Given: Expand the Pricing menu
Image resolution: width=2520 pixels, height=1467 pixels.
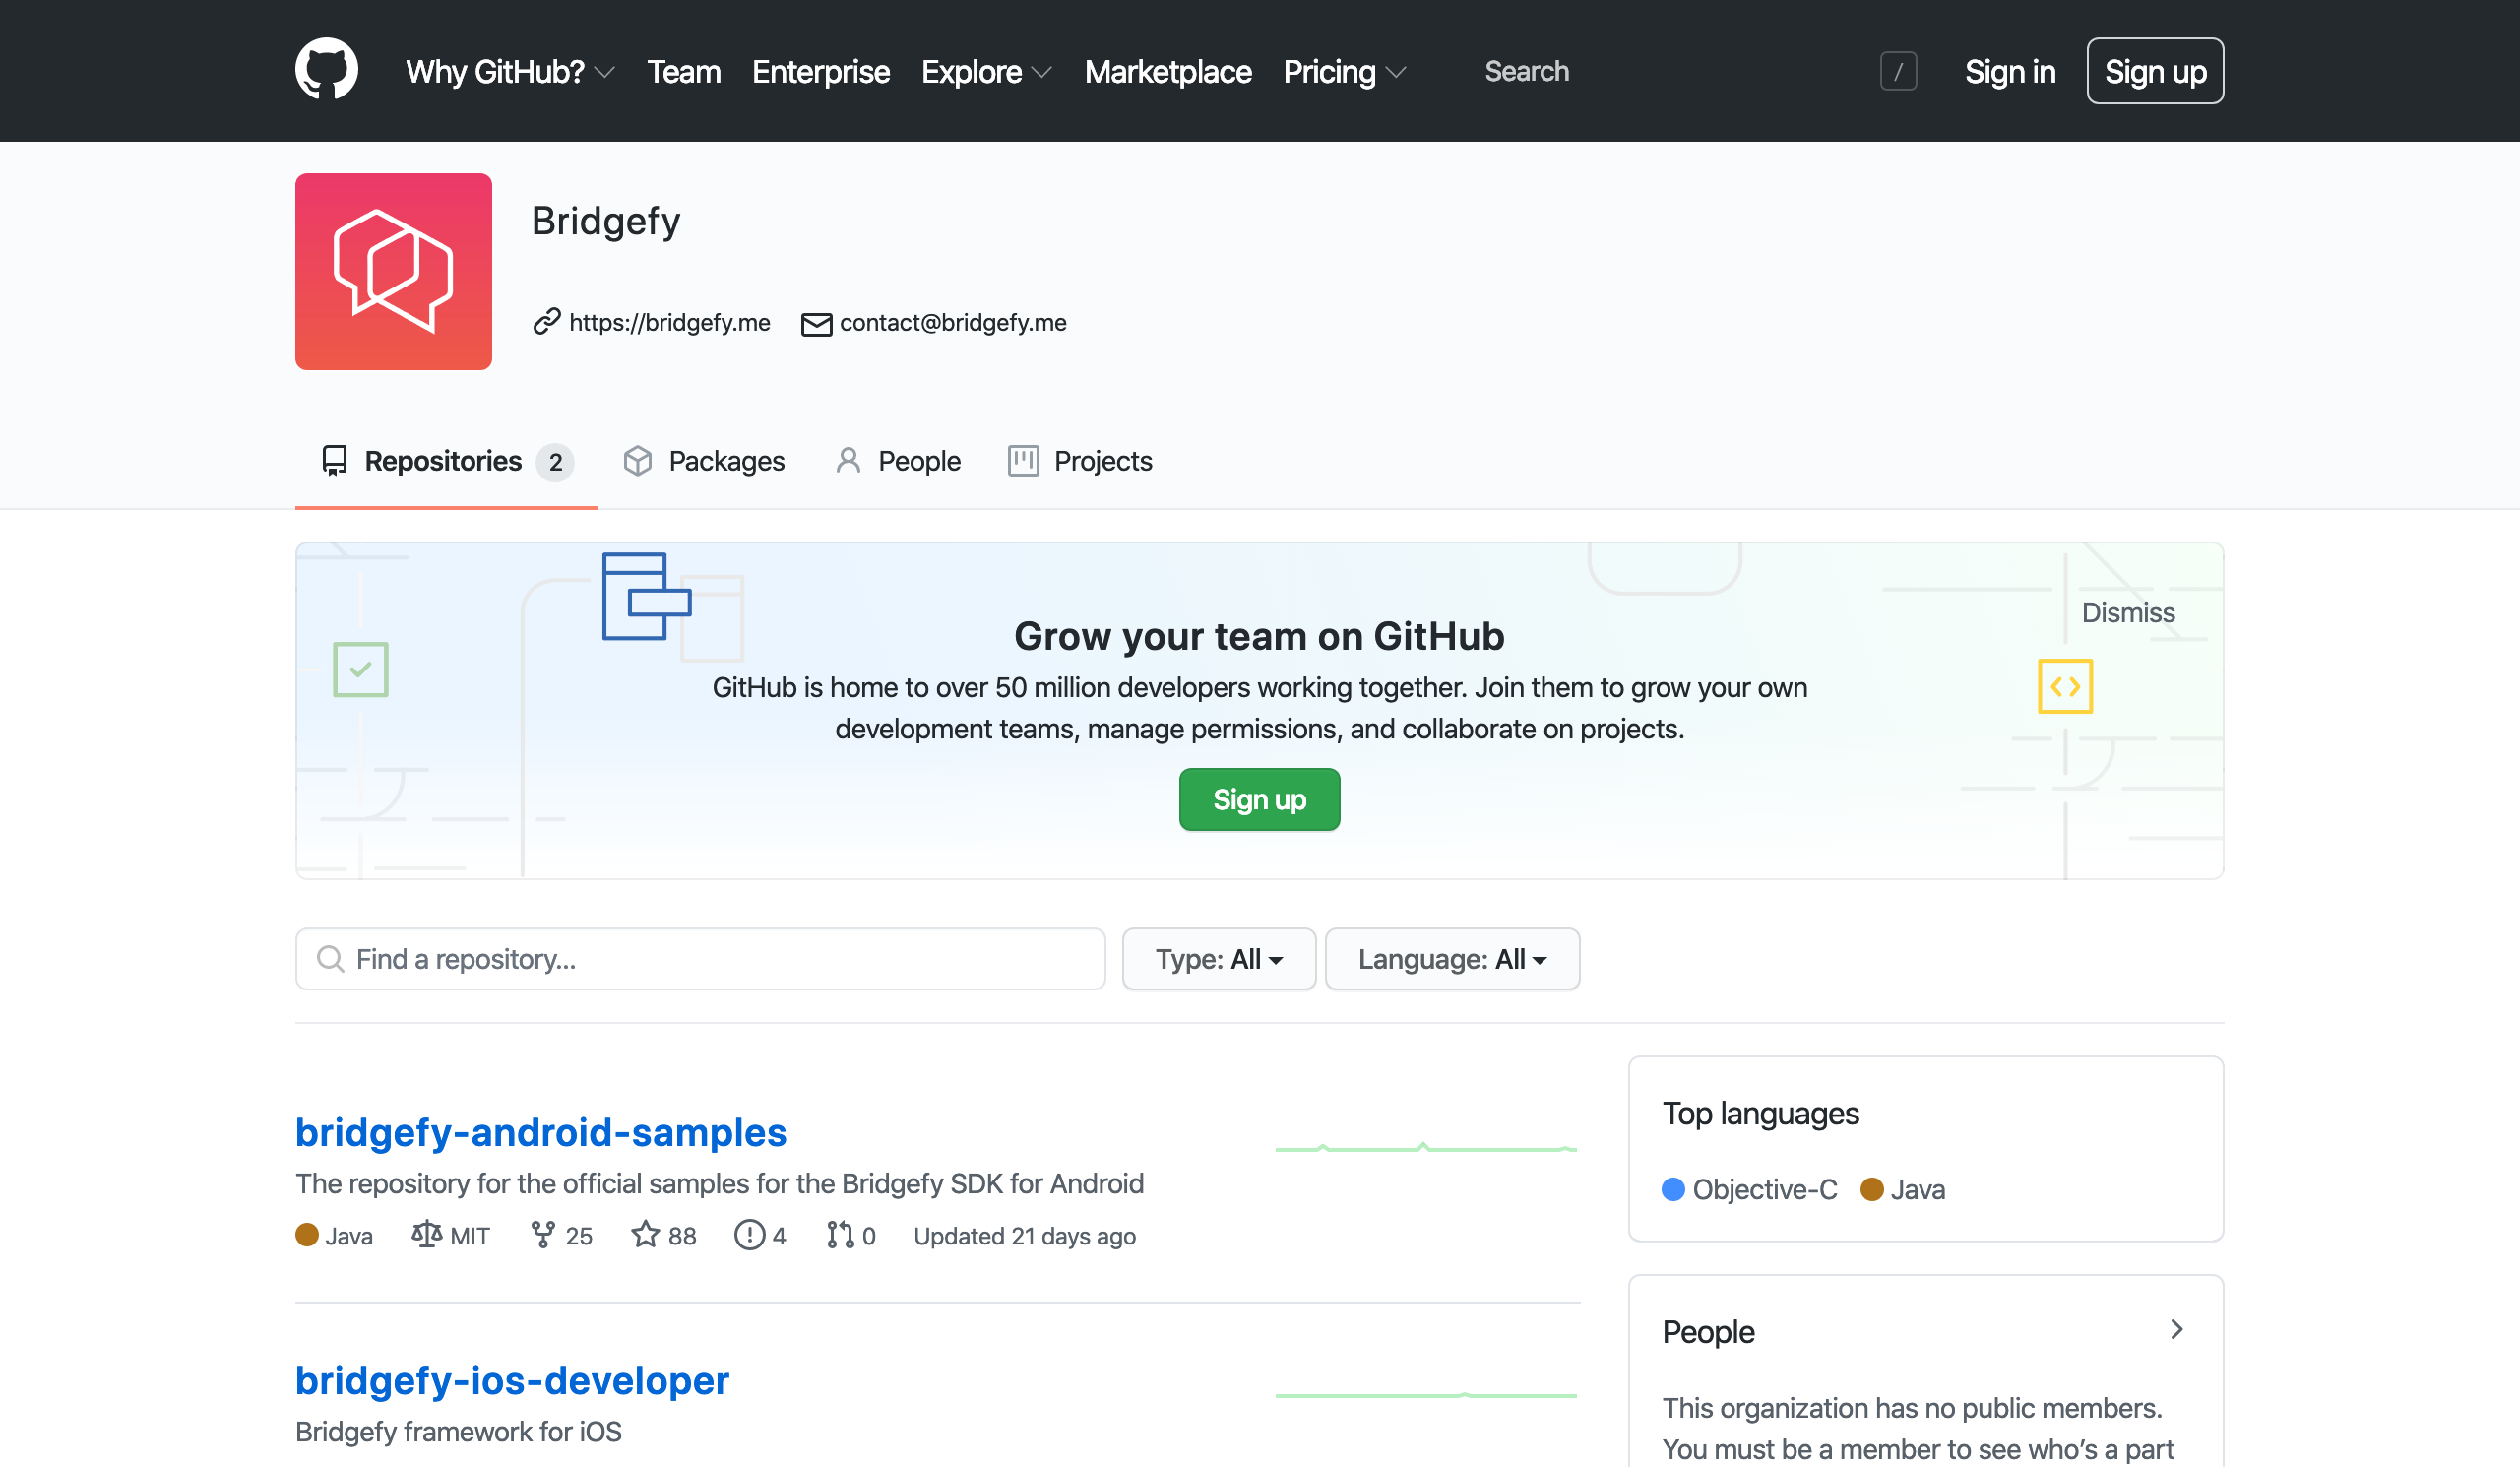Looking at the screenshot, I should click(x=1344, y=71).
